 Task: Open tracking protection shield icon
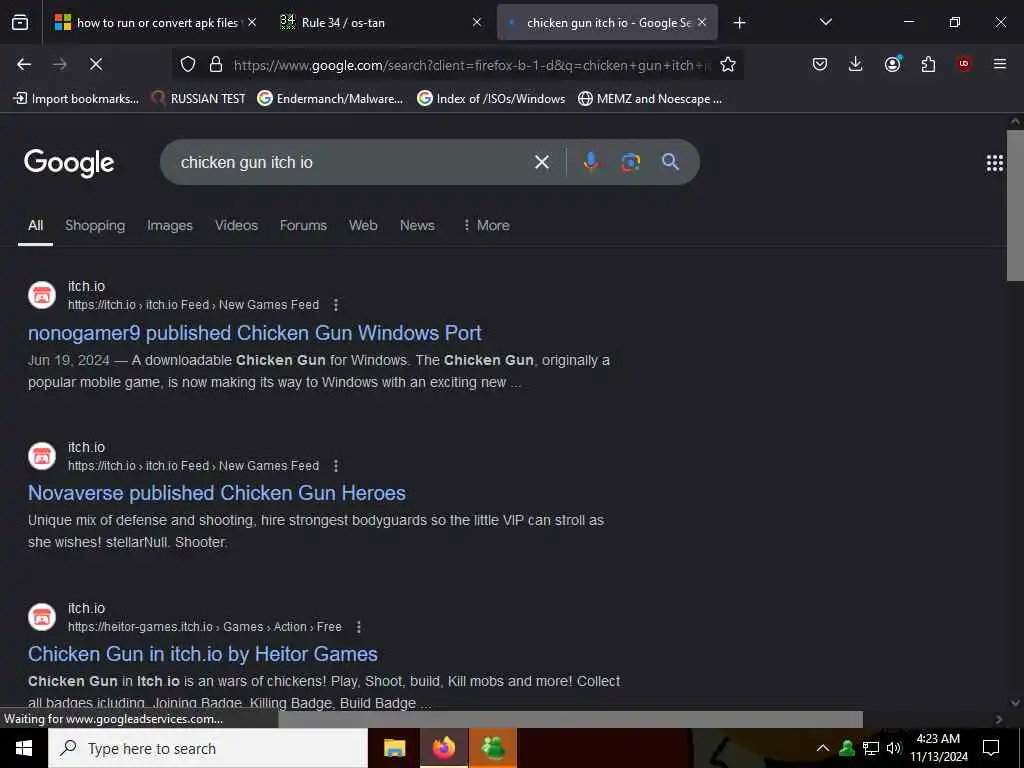point(188,64)
